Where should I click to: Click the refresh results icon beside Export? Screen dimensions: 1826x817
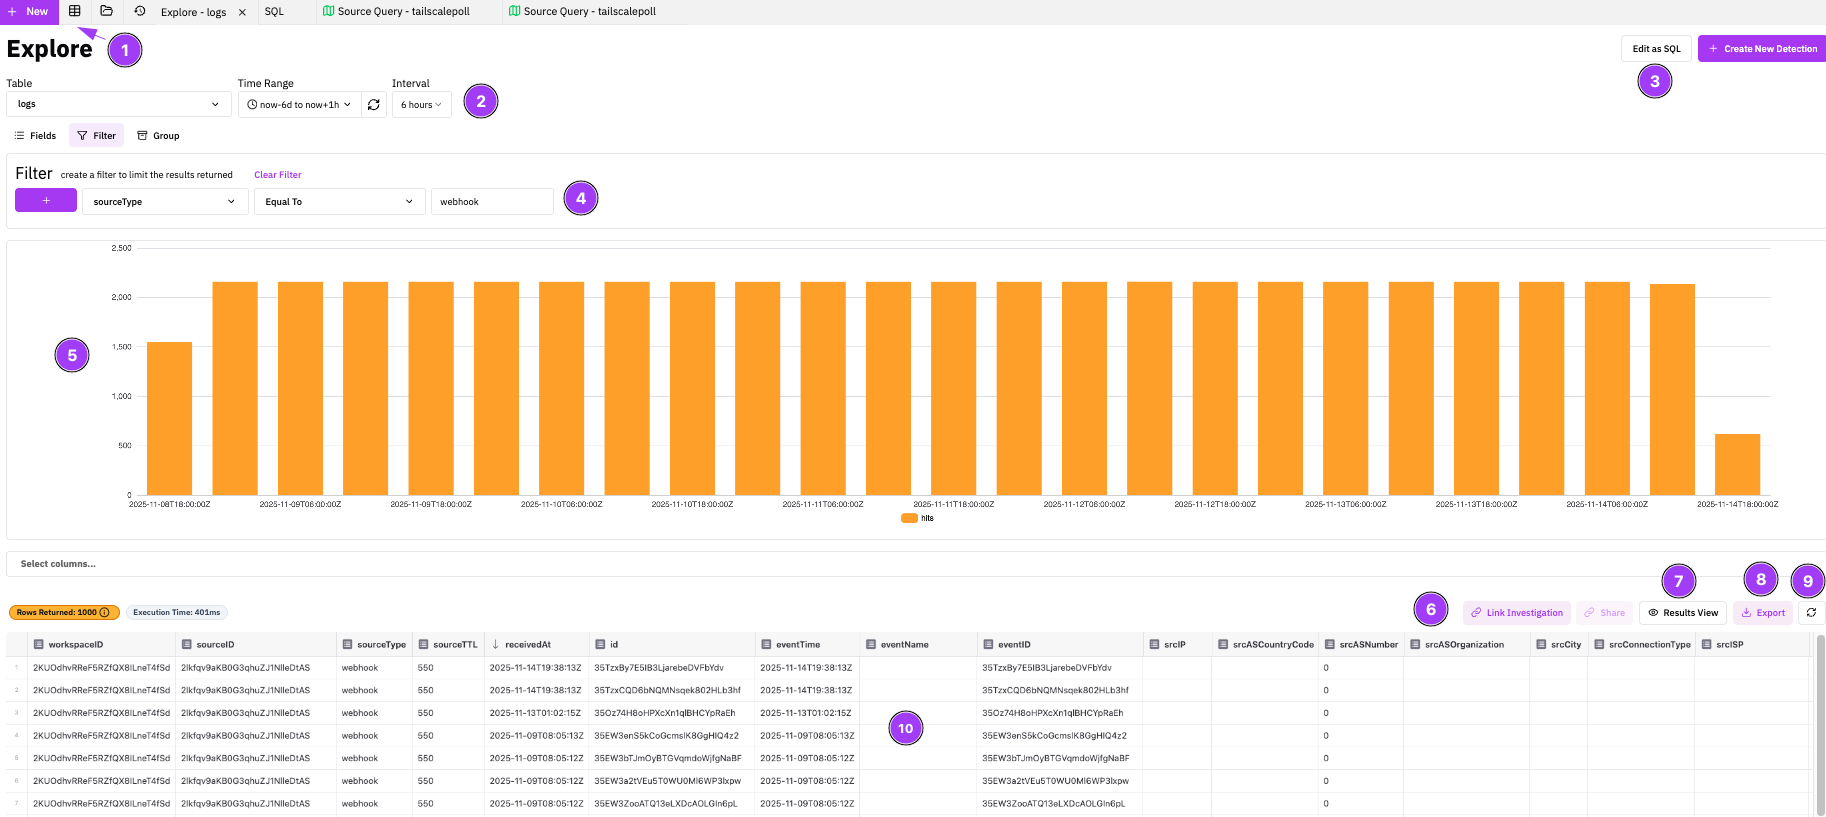point(1810,613)
